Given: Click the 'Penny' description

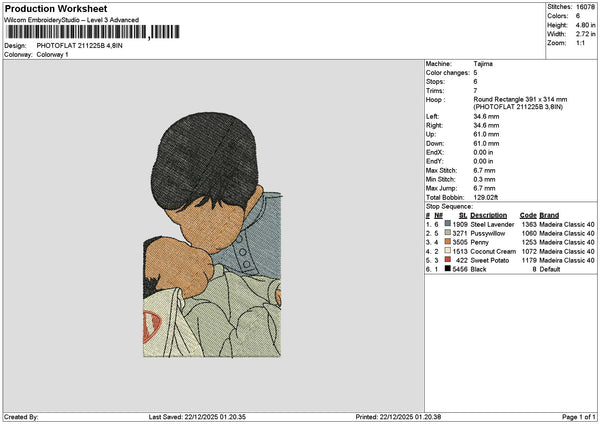Looking at the screenshot, I should [479, 242].
